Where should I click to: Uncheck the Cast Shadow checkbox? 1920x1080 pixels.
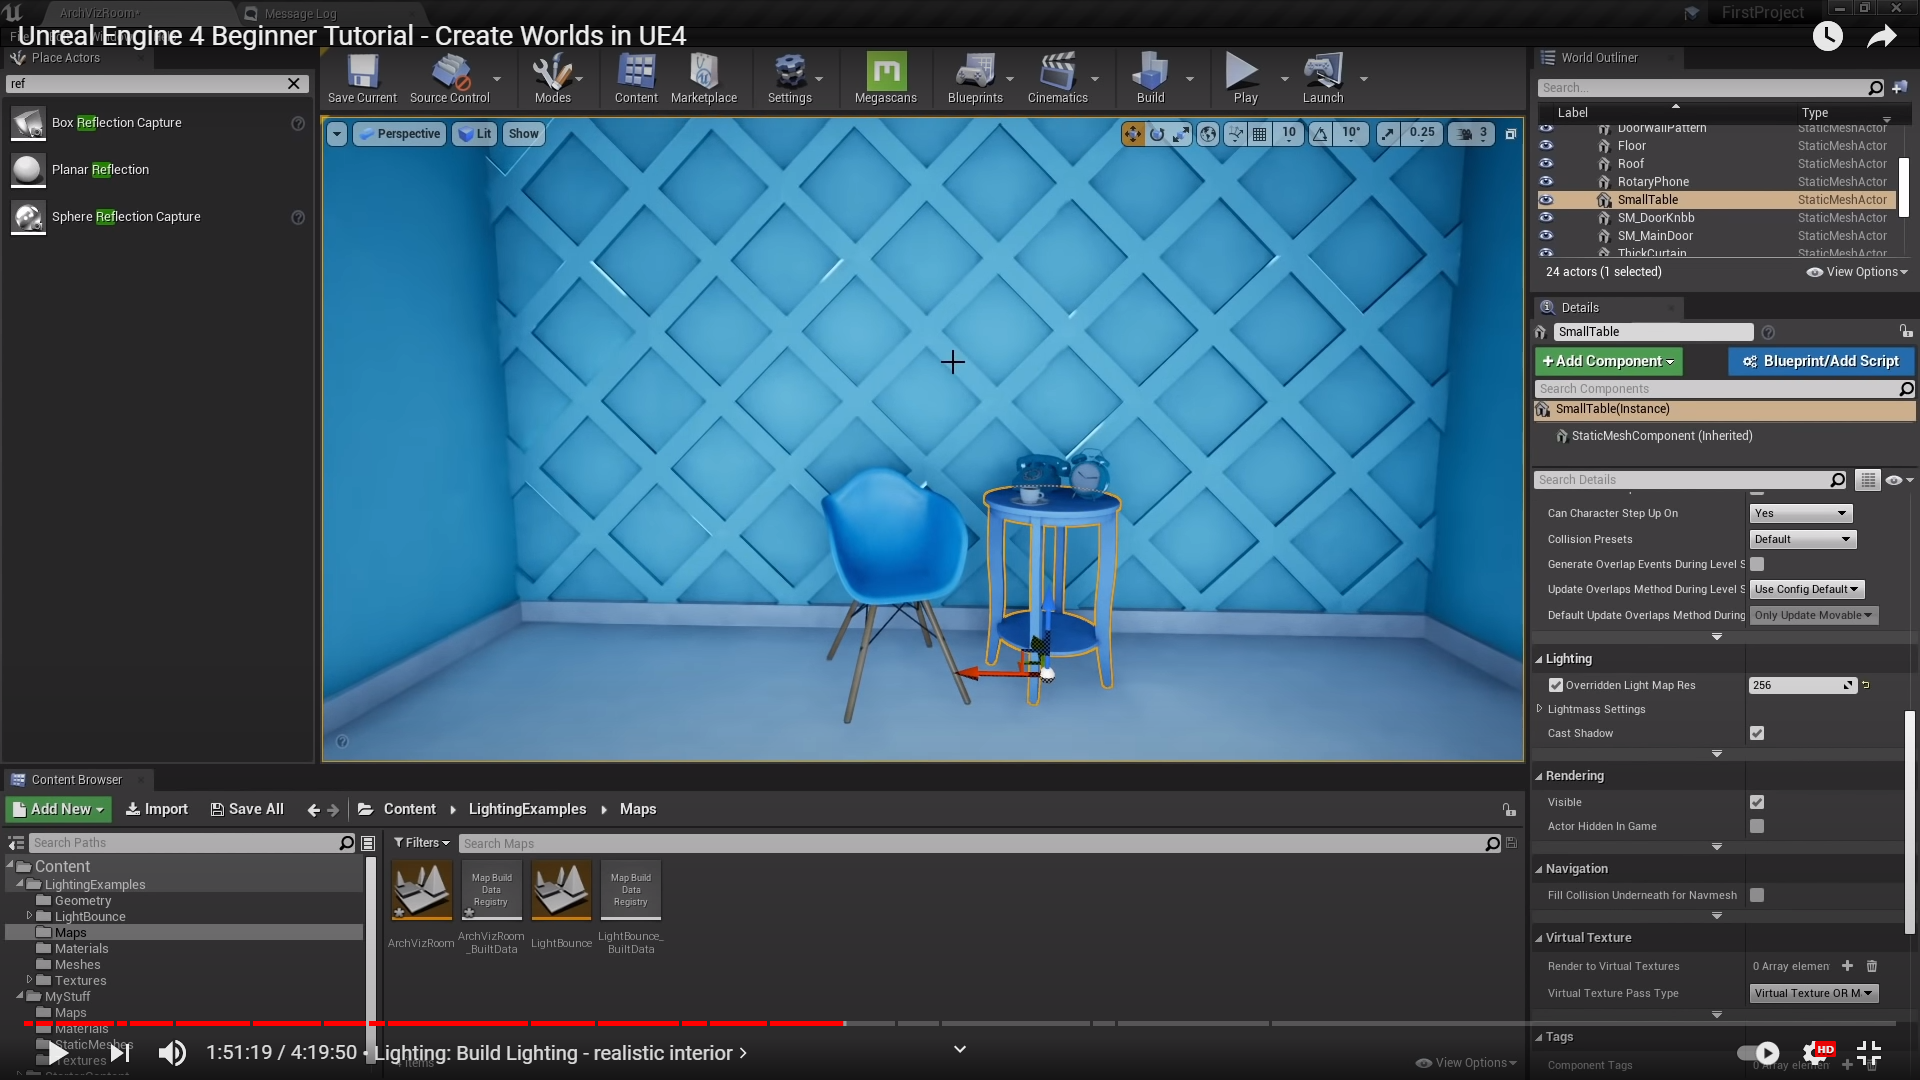(1757, 733)
